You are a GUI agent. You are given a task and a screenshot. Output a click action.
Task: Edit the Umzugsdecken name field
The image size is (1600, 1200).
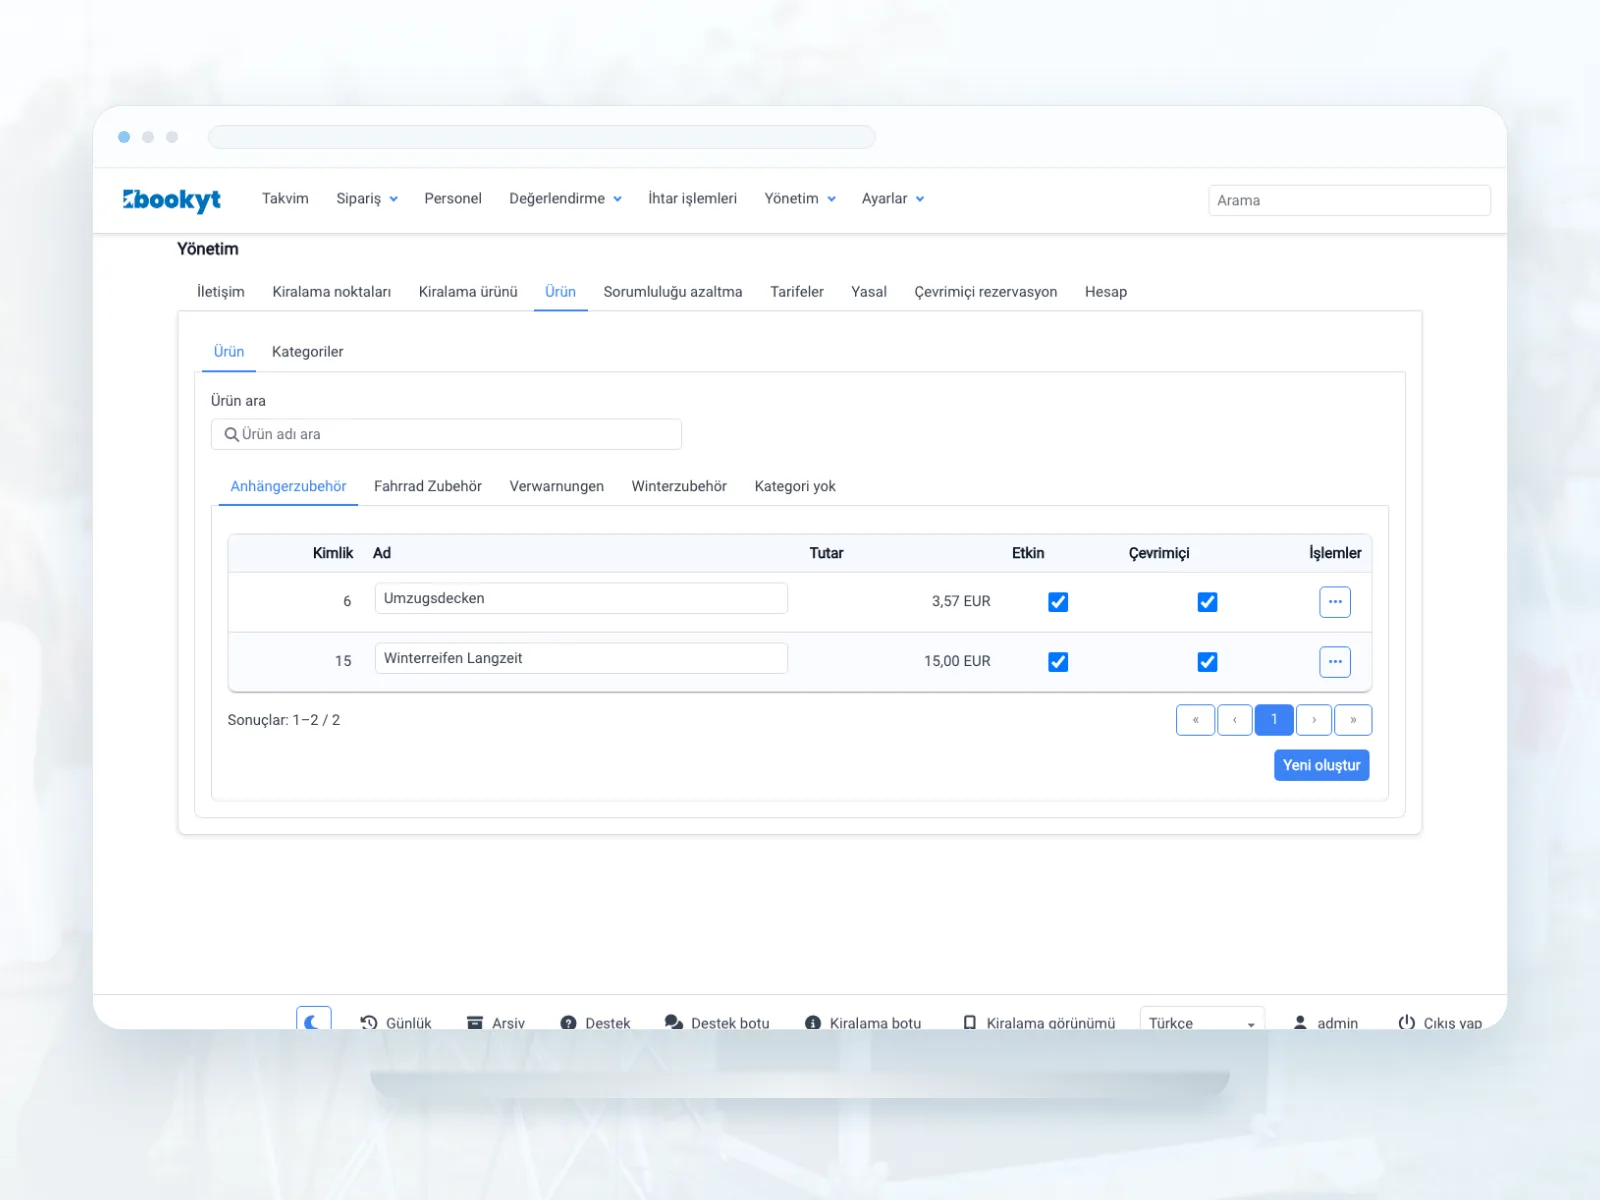point(581,598)
